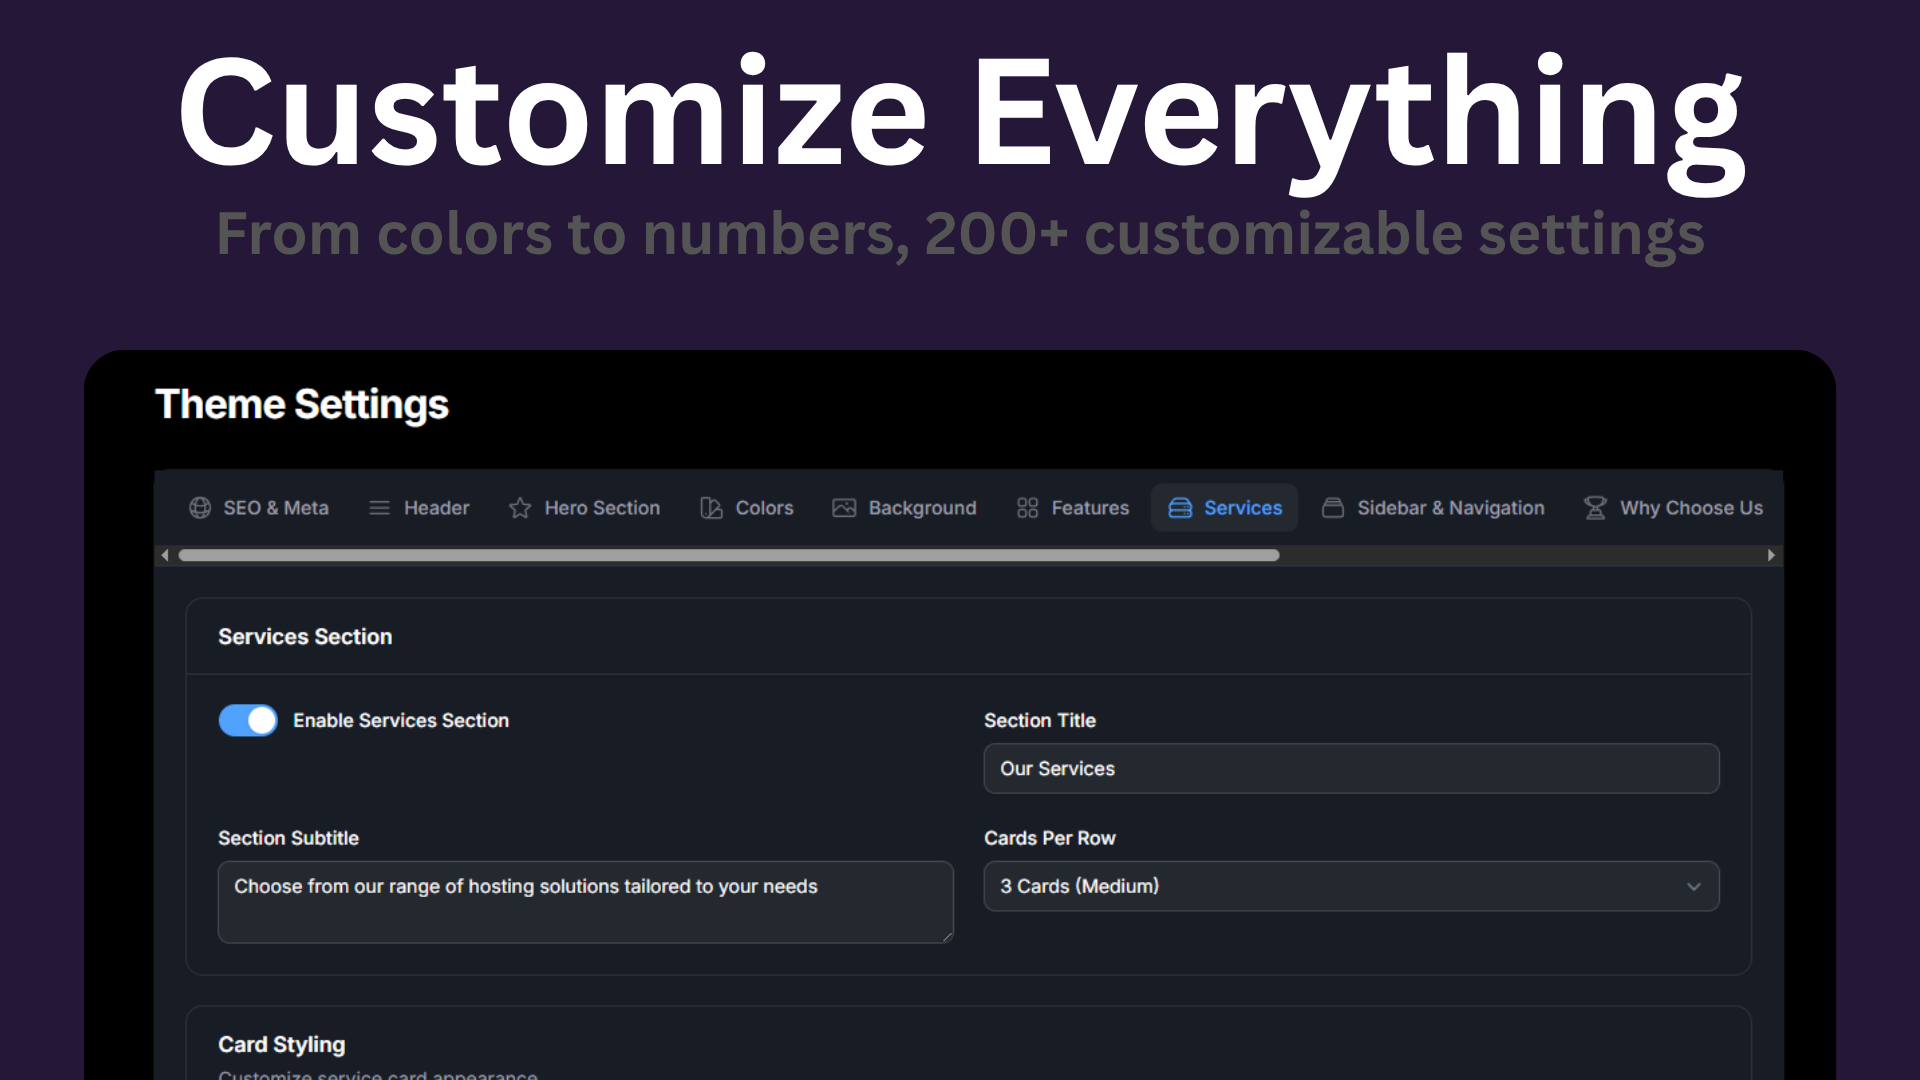Click the stacked server icon for Services
Screen dimensions: 1920x1080
[x=1180, y=508]
